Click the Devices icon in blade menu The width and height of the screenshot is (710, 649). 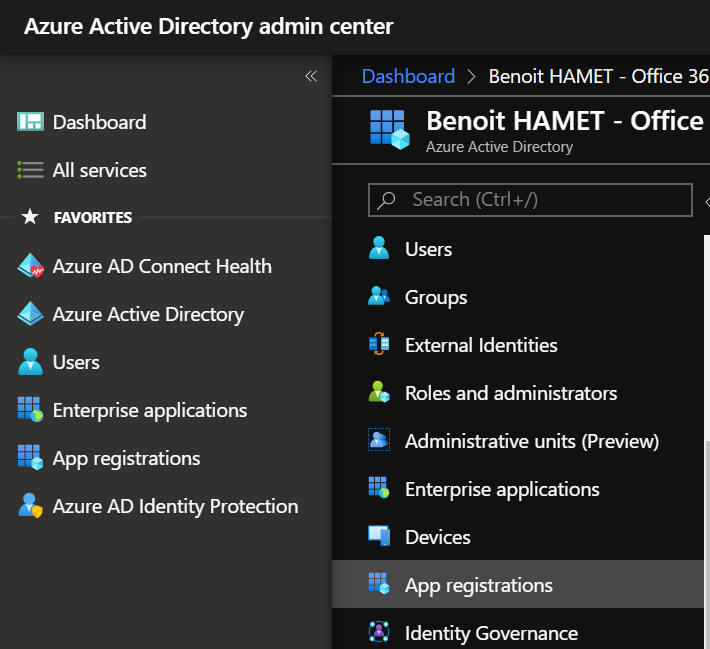[x=379, y=537]
